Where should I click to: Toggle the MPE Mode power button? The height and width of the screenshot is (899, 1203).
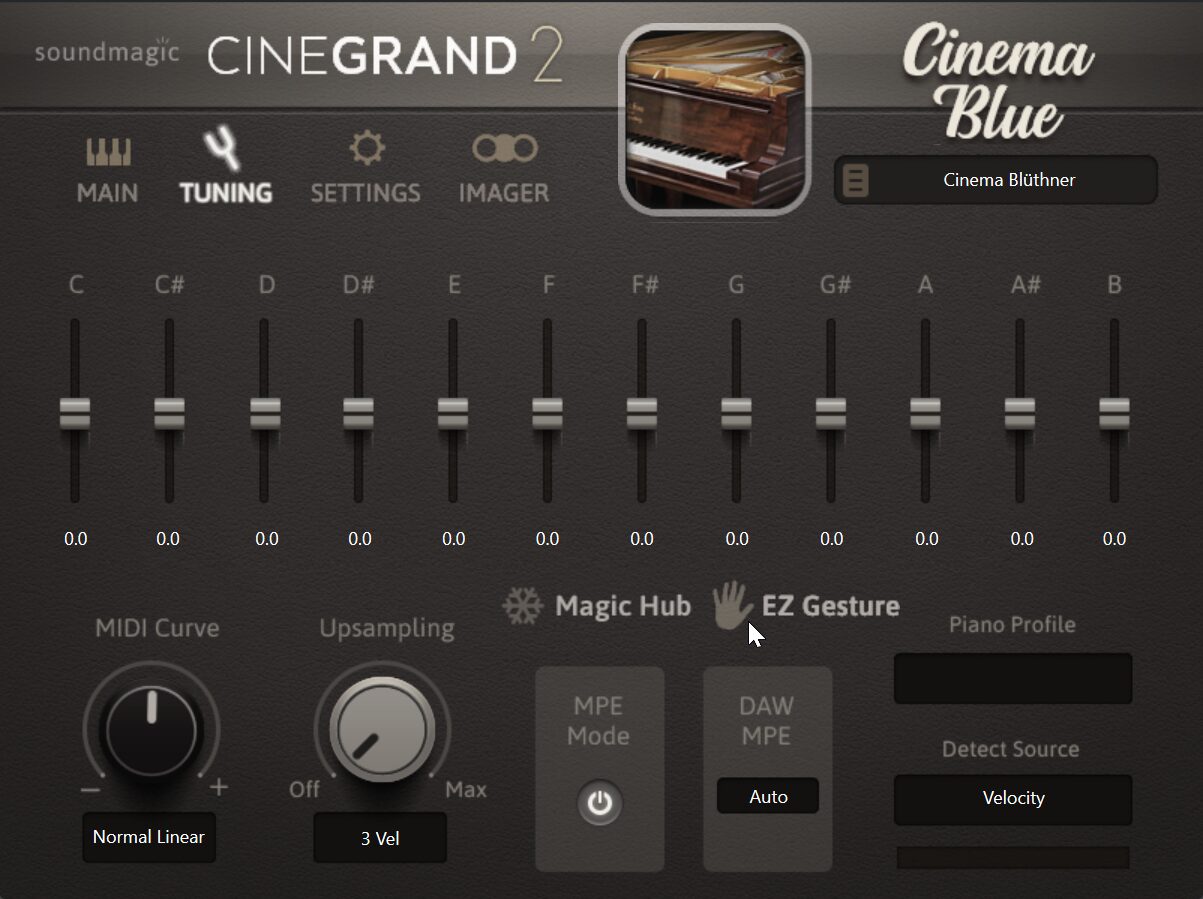tap(599, 803)
